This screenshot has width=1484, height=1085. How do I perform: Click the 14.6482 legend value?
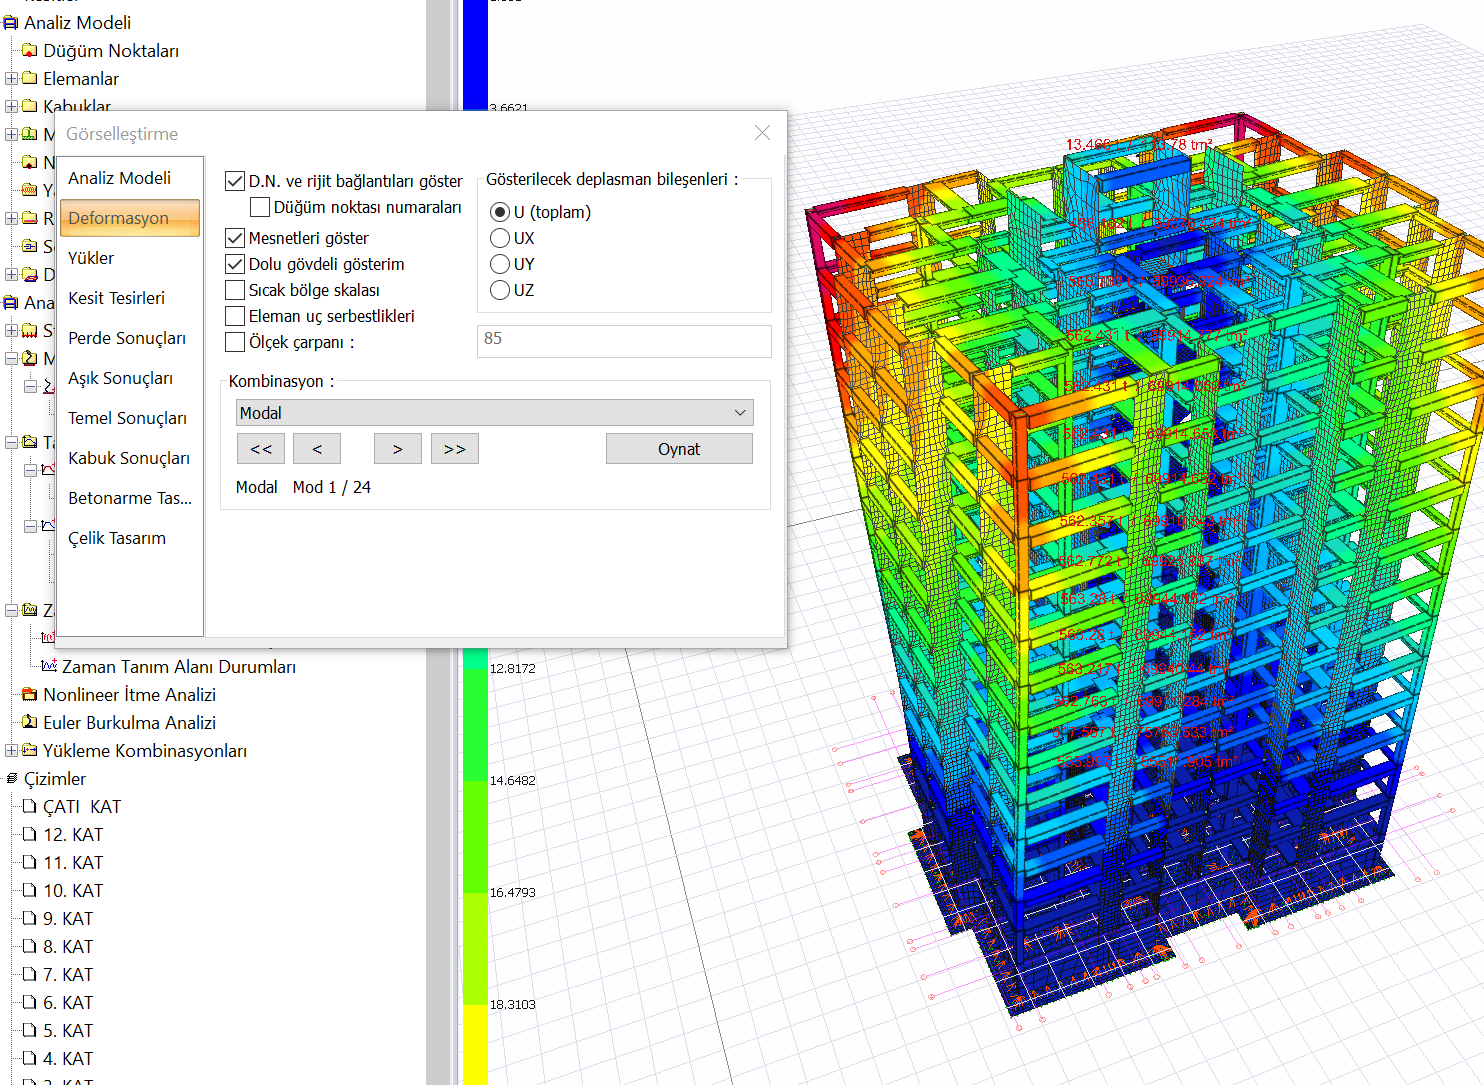(x=513, y=780)
